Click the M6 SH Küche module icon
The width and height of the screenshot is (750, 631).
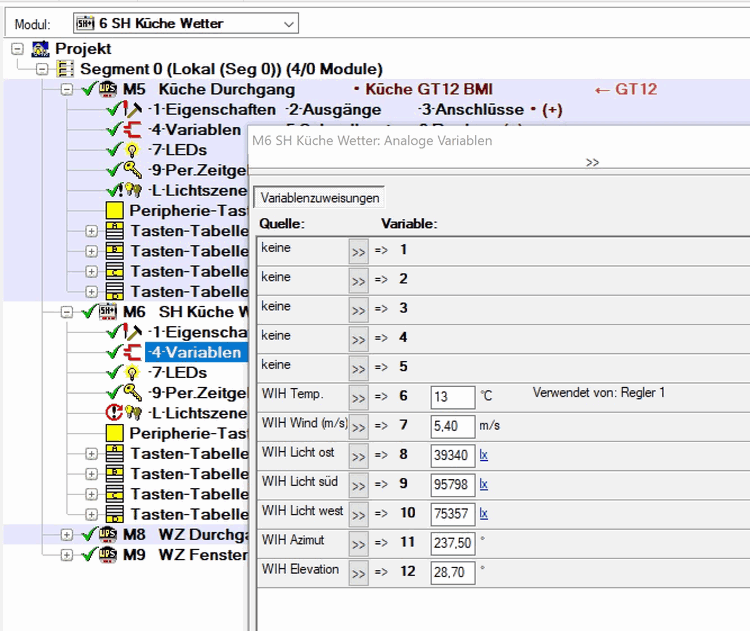(x=108, y=312)
